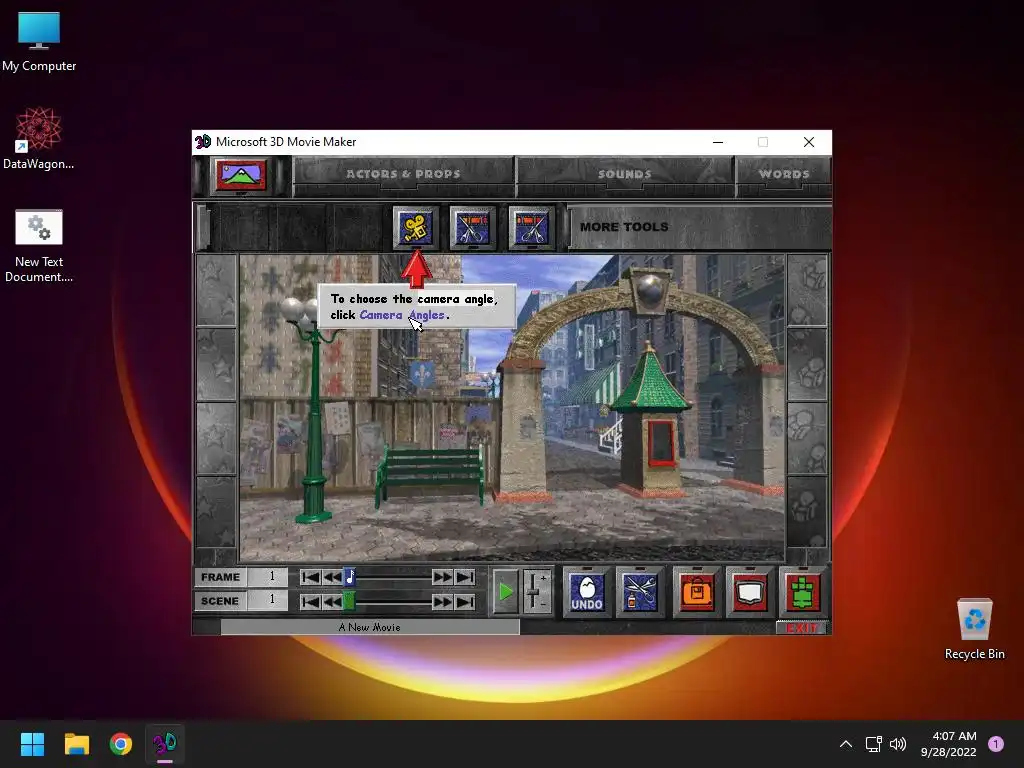Launch Chrome from the taskbar
1024x768 pixels.
point(121,744)
